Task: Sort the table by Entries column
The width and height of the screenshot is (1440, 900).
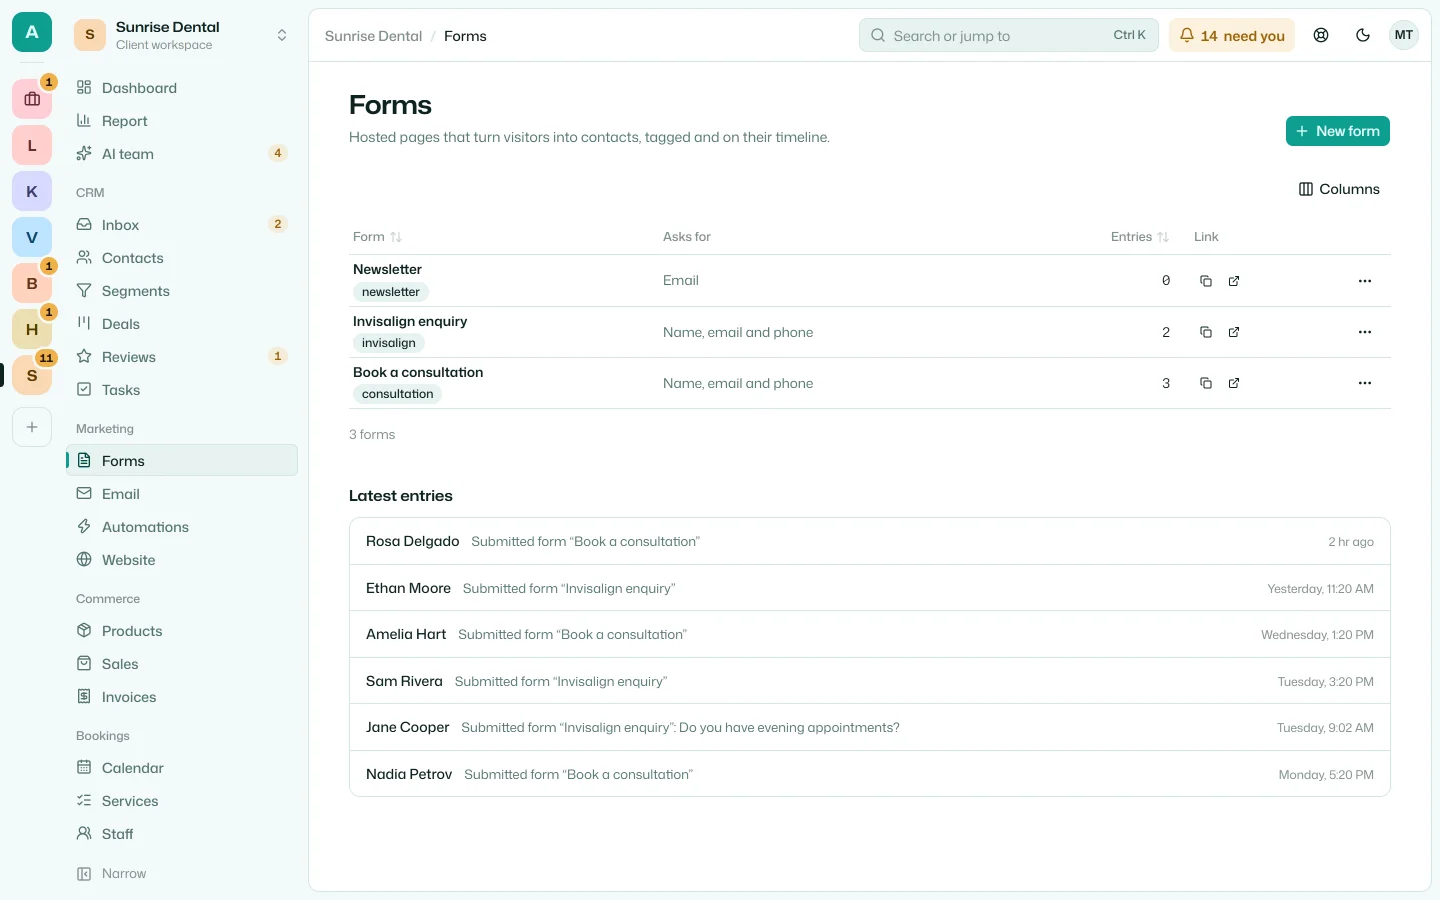Action: tap(1140, 237)
